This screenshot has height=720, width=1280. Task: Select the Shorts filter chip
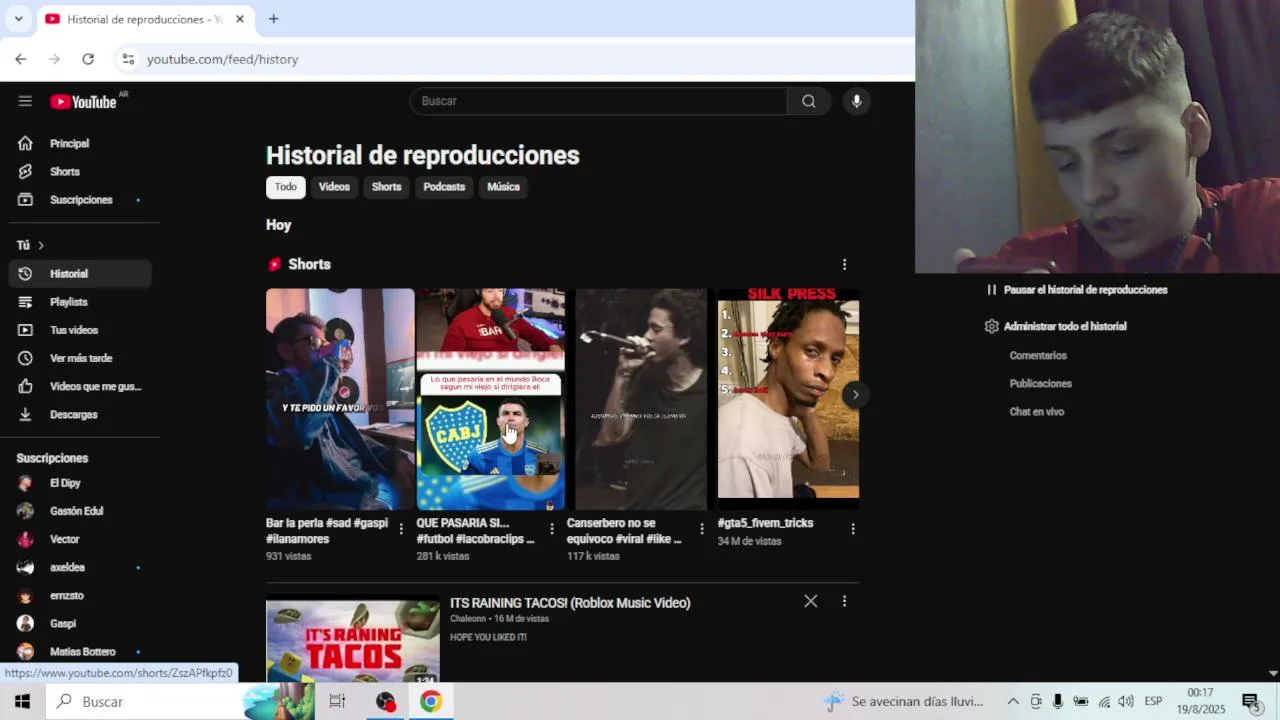point(386,187)
